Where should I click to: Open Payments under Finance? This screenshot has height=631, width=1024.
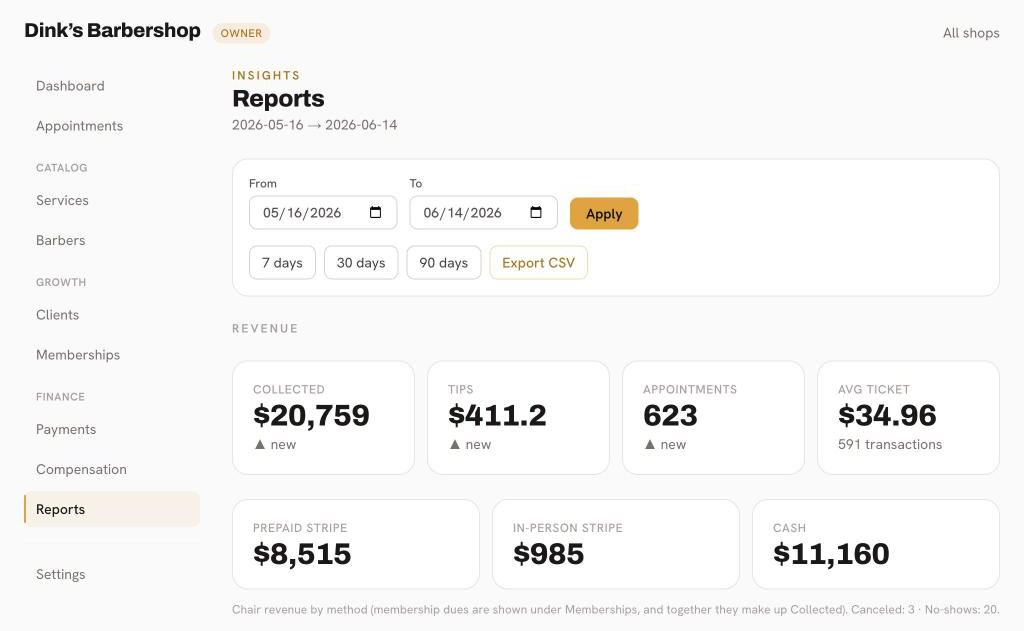pos(66,429)
